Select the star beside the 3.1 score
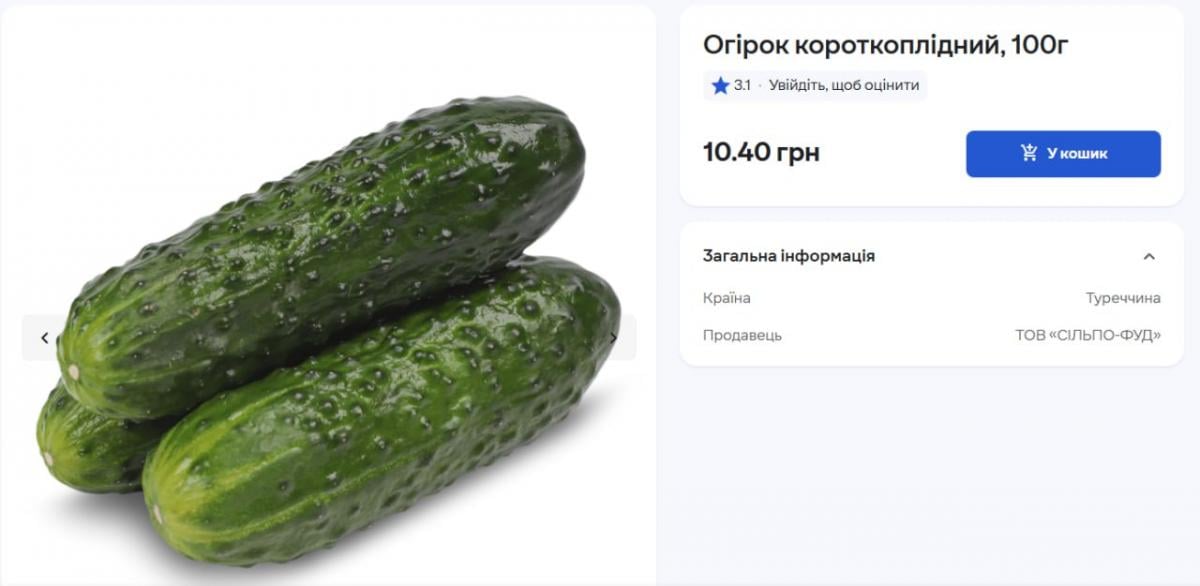 point(720,85)
